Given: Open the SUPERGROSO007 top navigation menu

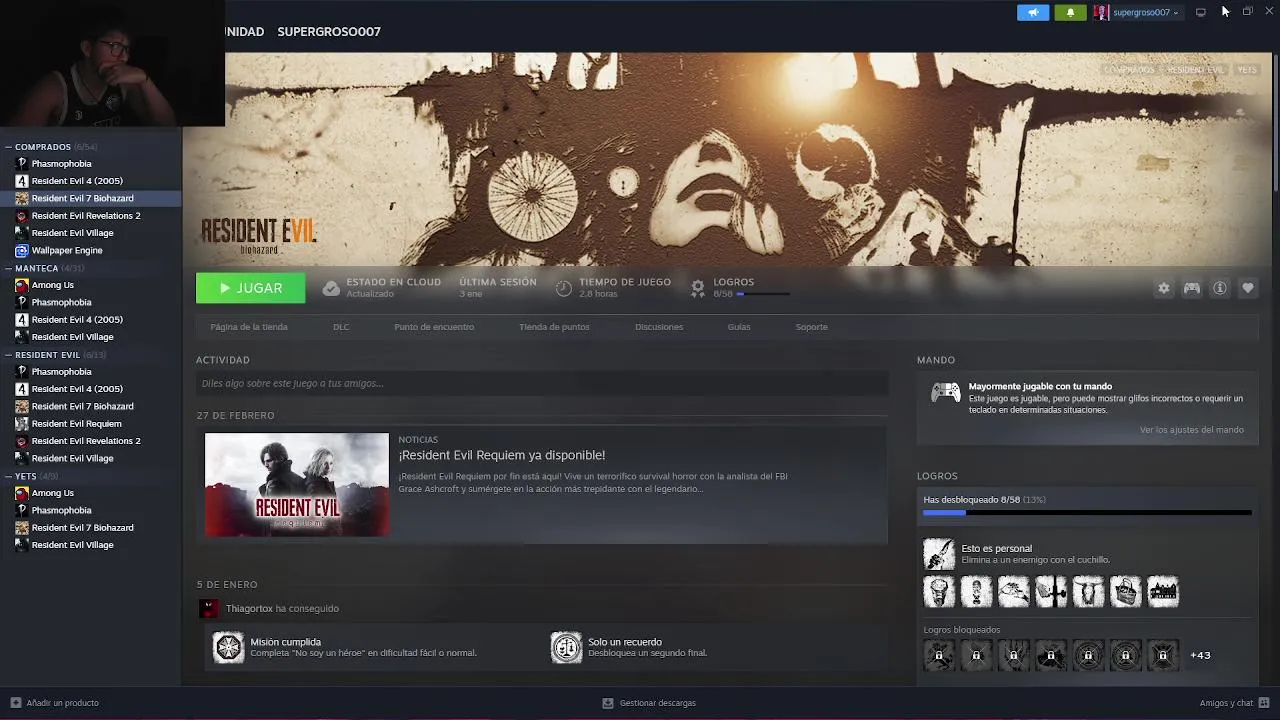Looking at the screenshot, I should (x=329, y=32).
